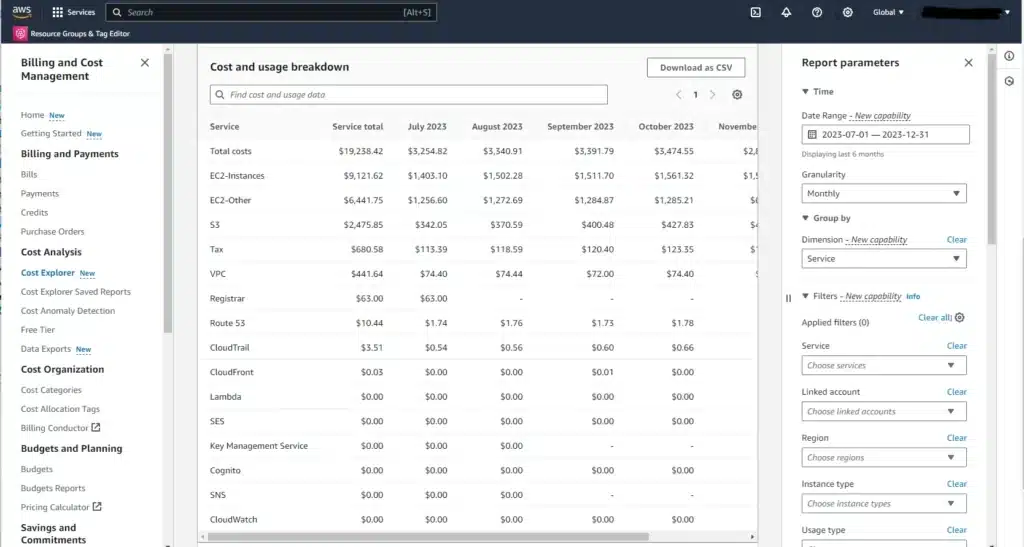Open the Choose linked accounts dropdown
This screenshot has height=547, width=1024.
[884, 411]
